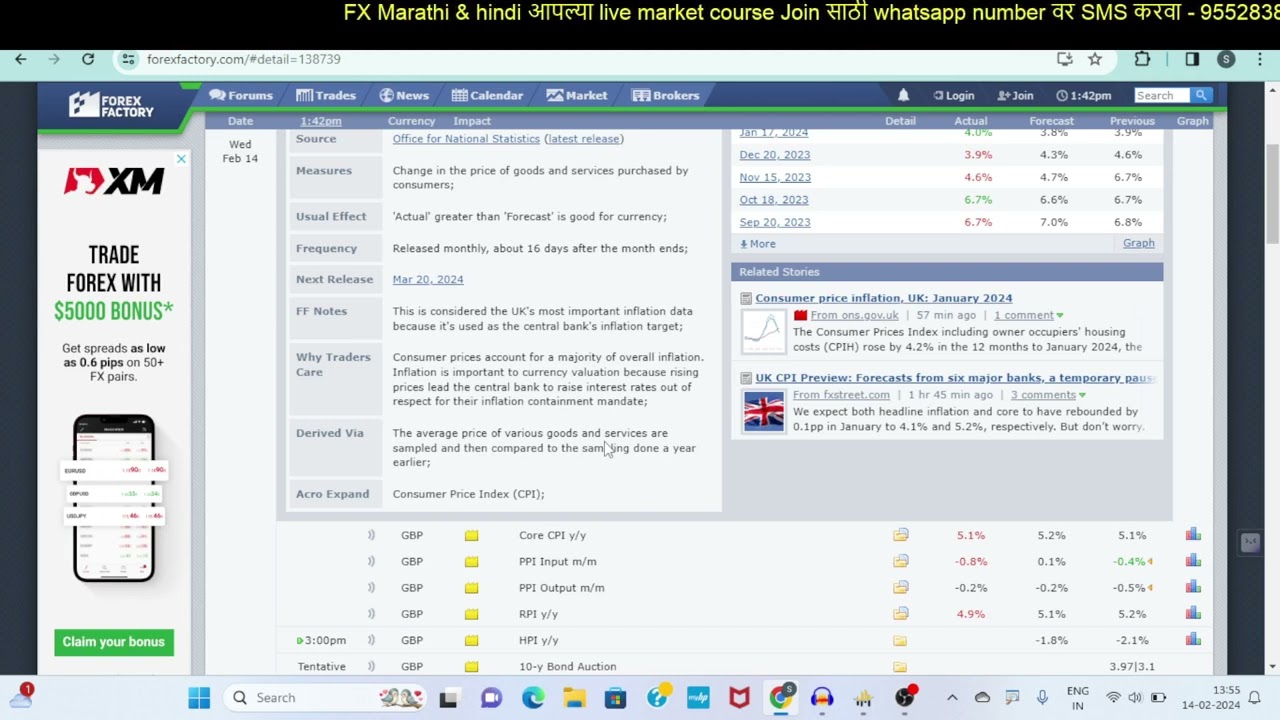Go to the Brokers menu tab
1280x720 pixels.
(666, 95)
